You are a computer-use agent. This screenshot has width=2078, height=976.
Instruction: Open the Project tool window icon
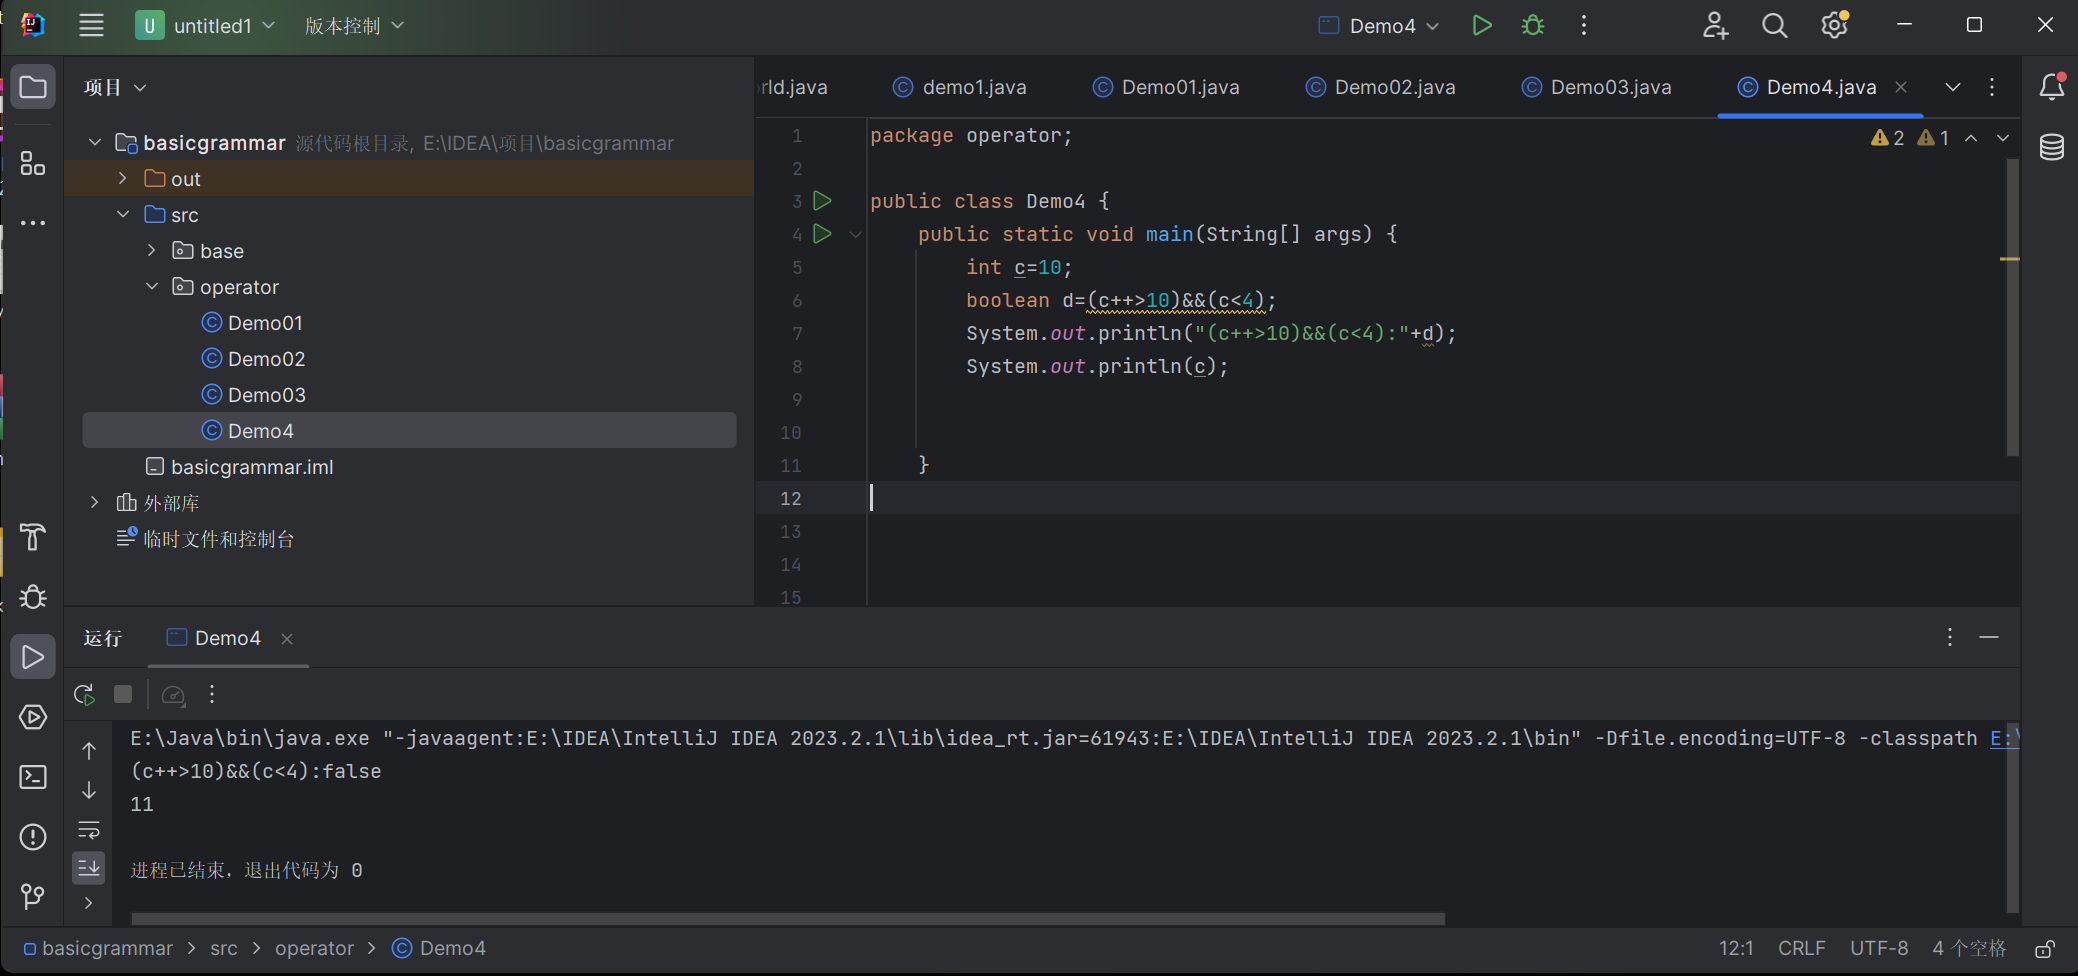pos(33,87)
